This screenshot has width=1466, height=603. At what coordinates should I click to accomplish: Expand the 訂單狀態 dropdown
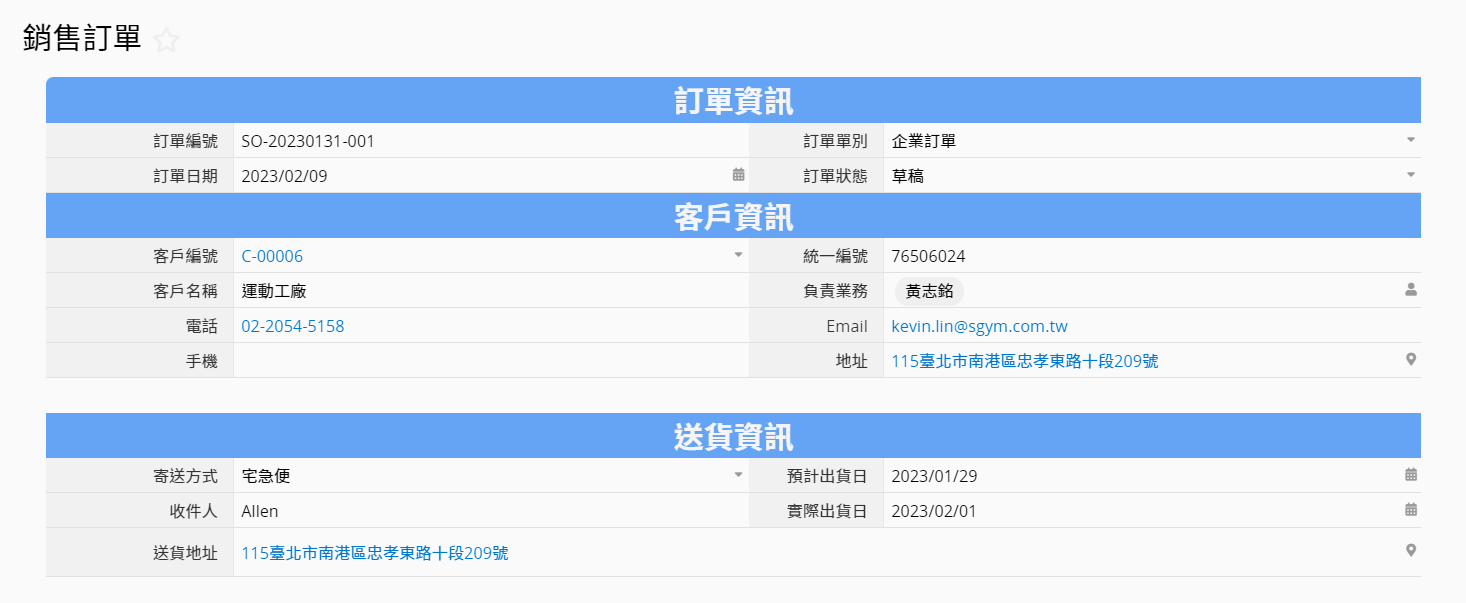[1411, 175]
